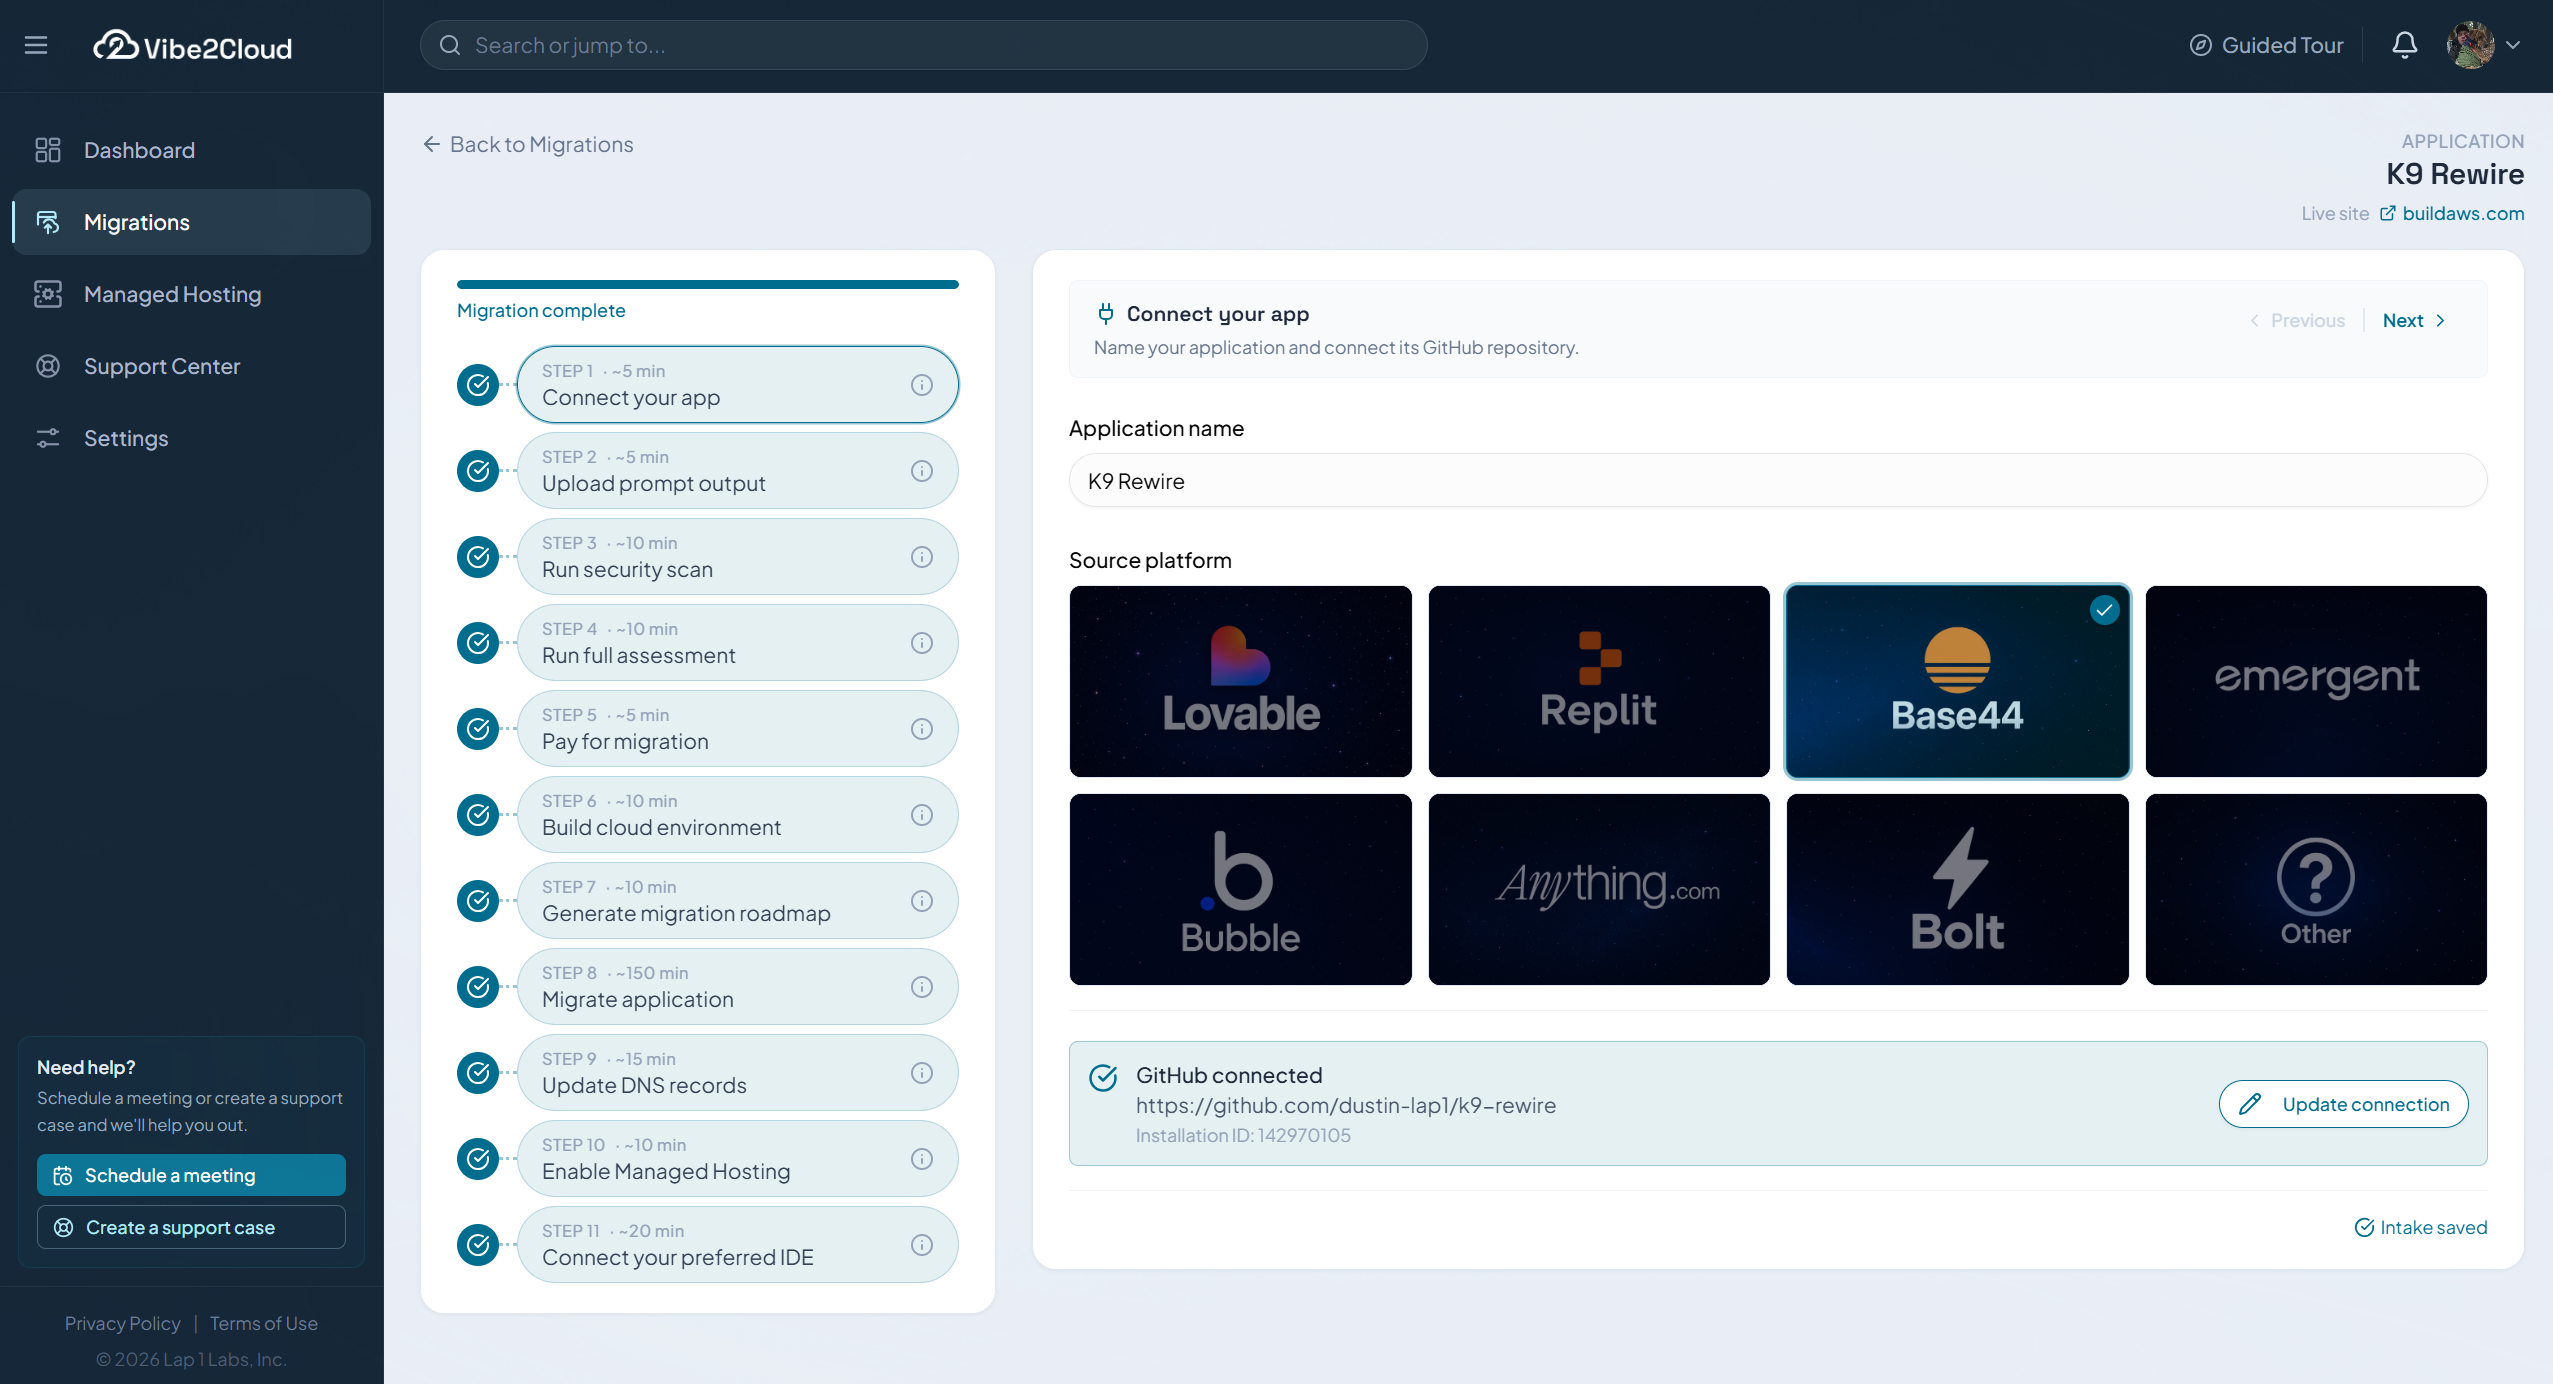Select Step 1 Connect your app
Viewport: 2553px width, 1384px height.
(737, 385)
